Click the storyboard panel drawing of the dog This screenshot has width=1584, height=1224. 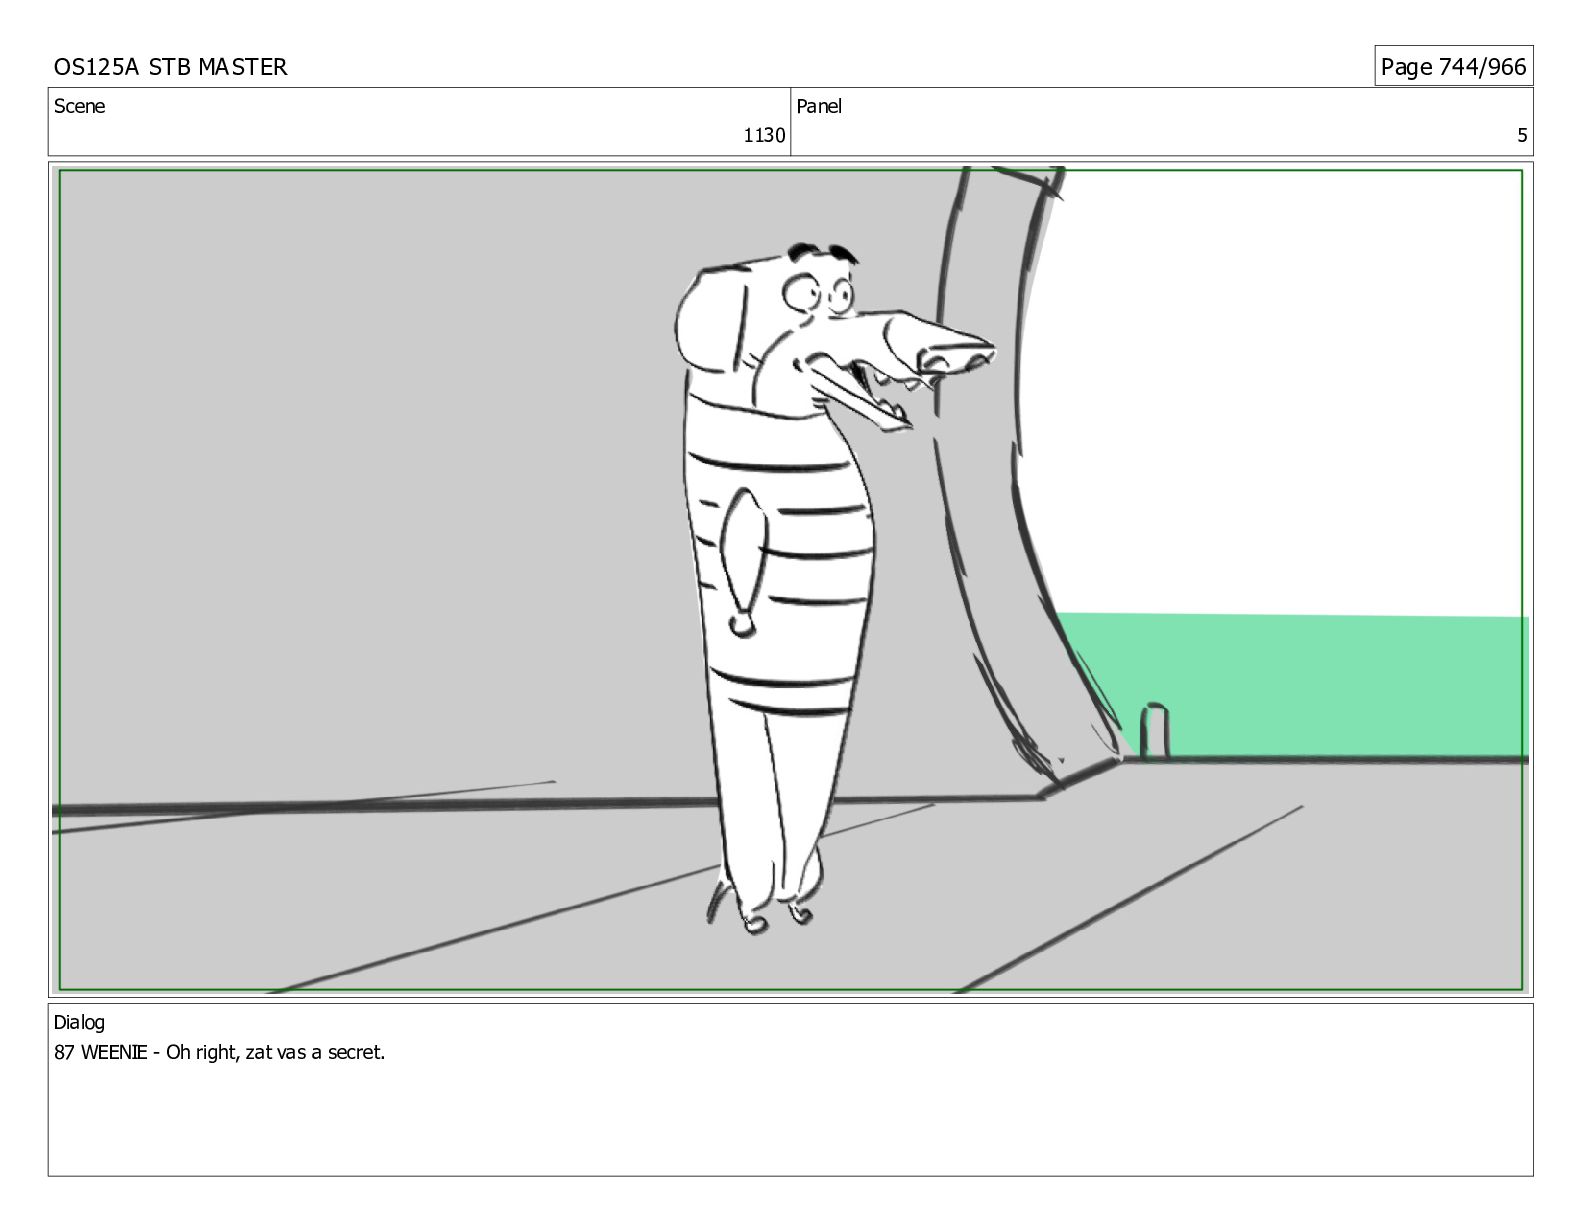[790, 579]
